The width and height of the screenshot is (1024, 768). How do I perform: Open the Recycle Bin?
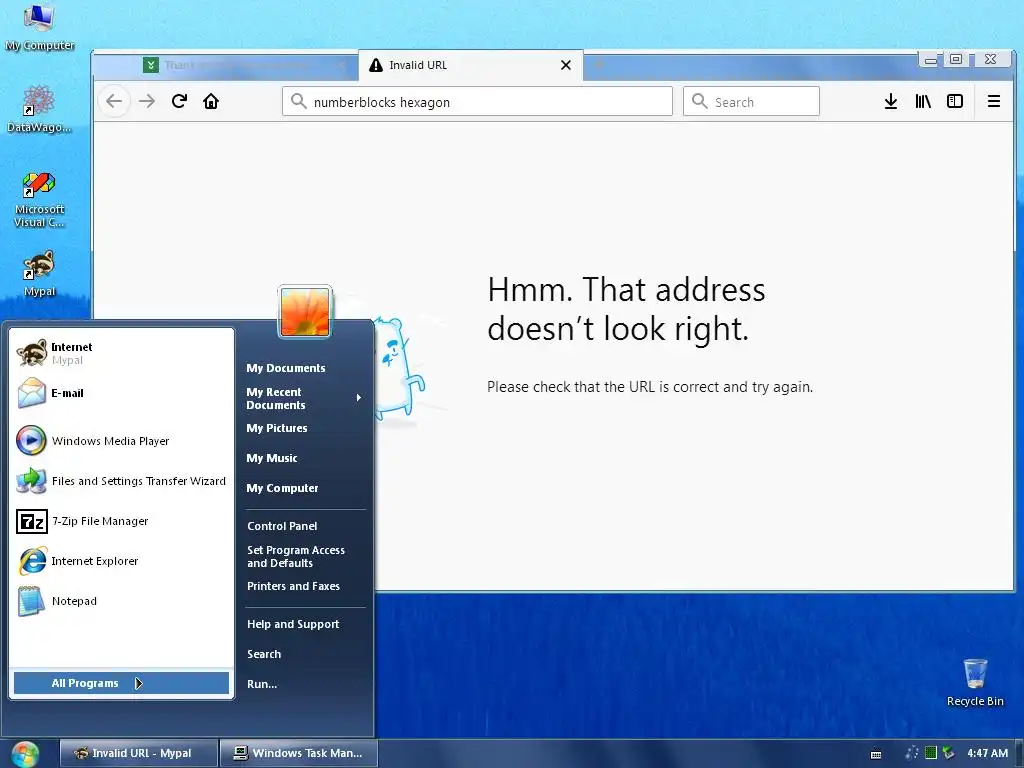[975, 683]
